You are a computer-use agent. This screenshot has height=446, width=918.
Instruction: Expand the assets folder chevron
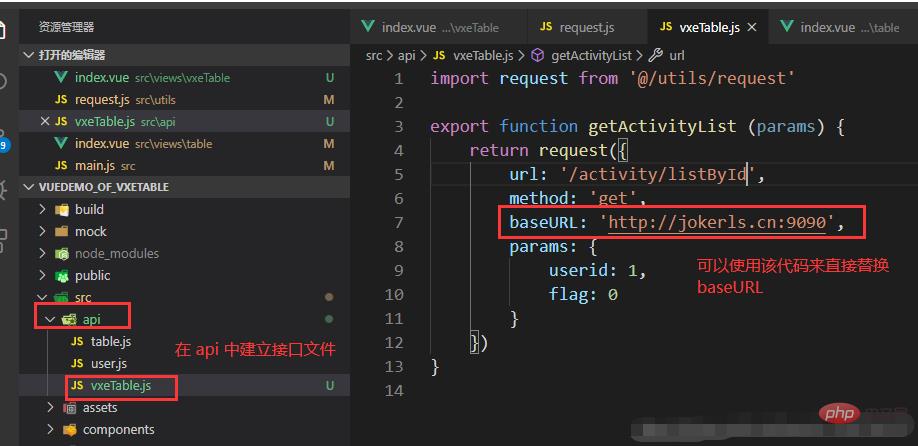(50, 408)
